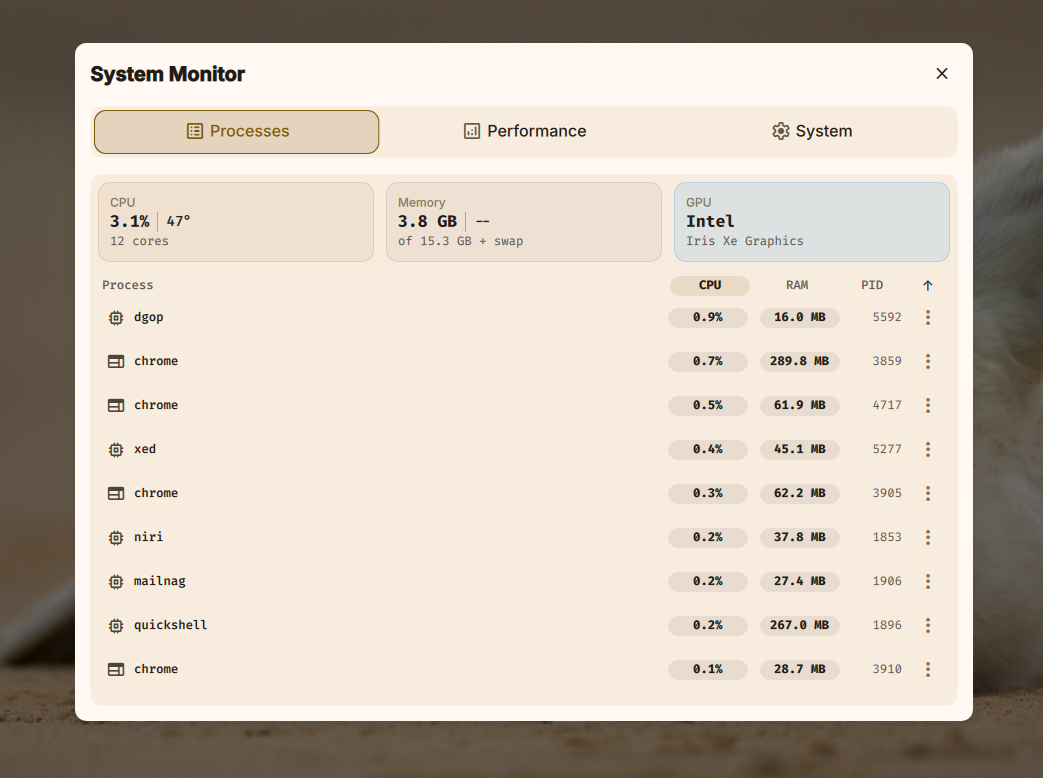Viewport: 1043px width, 778px height.
Task: Click the window icon beside chrome PID 3910
Action: [x=116, y=669]
